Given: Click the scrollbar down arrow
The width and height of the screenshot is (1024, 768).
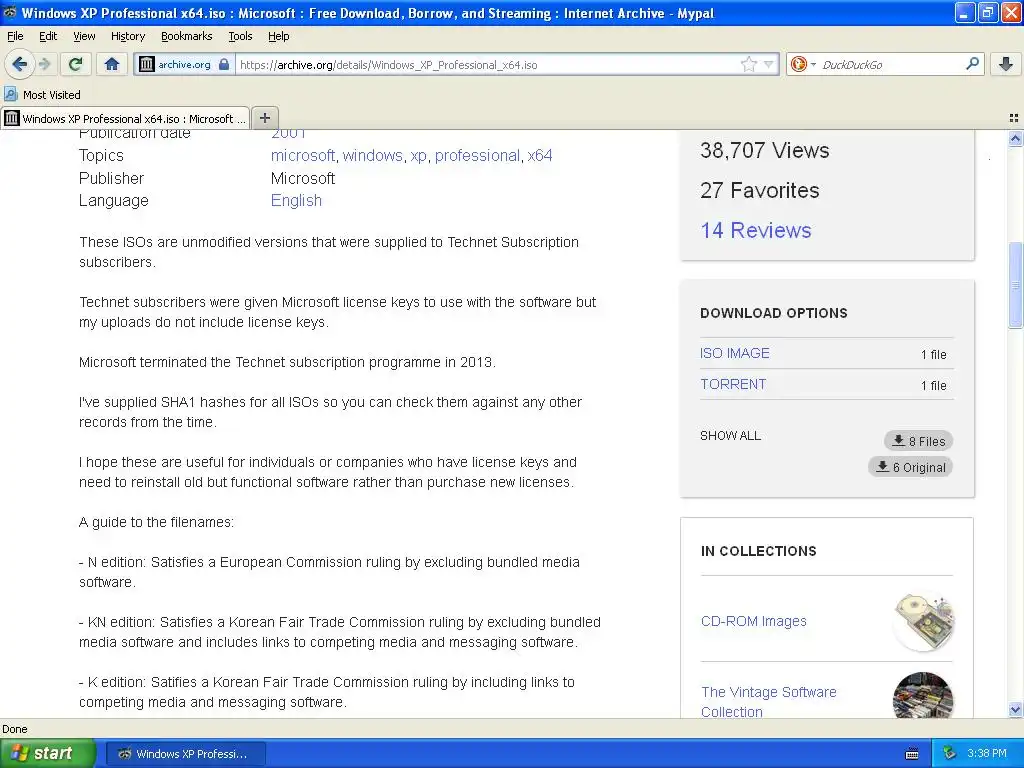Looking at the screenshot, I should click(1015, 710).
